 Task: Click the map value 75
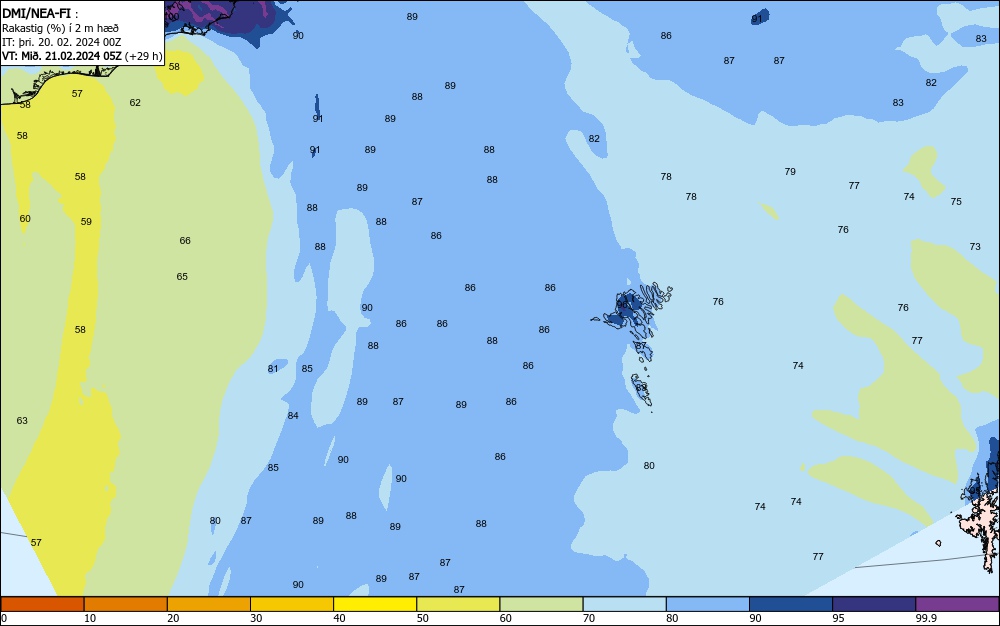(x=956, y=201)
